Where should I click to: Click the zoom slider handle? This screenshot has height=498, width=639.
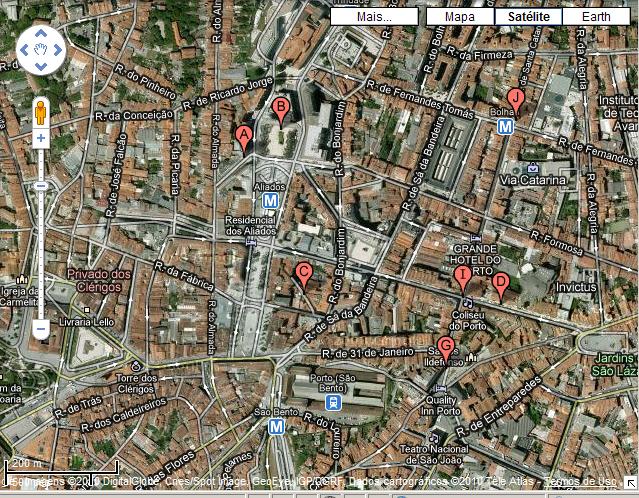coord(40,186)
